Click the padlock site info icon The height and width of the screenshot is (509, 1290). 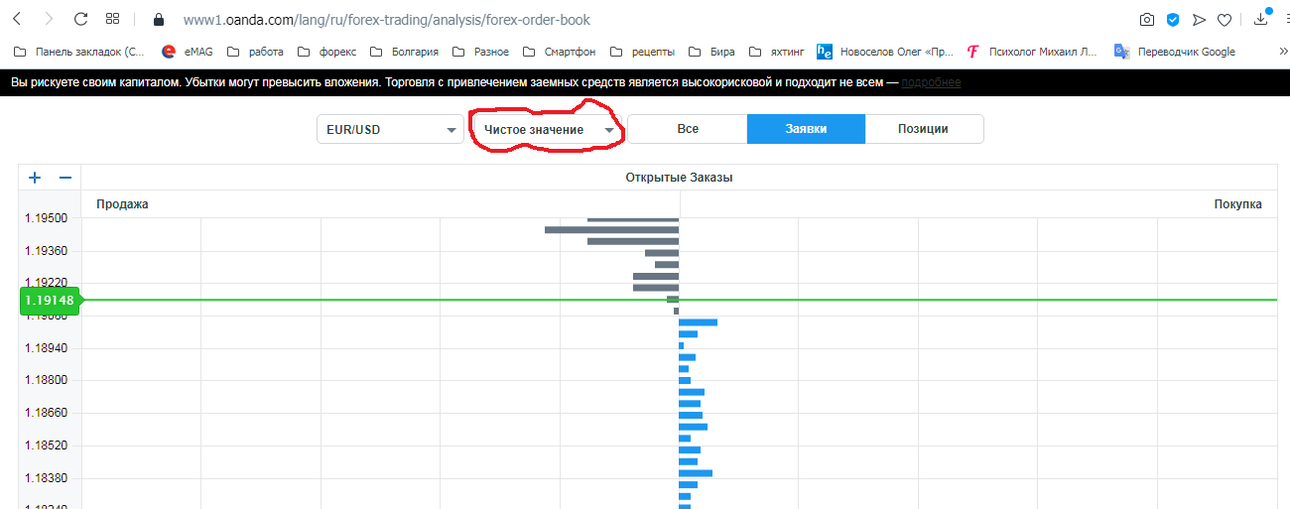(x=157, y=19)
